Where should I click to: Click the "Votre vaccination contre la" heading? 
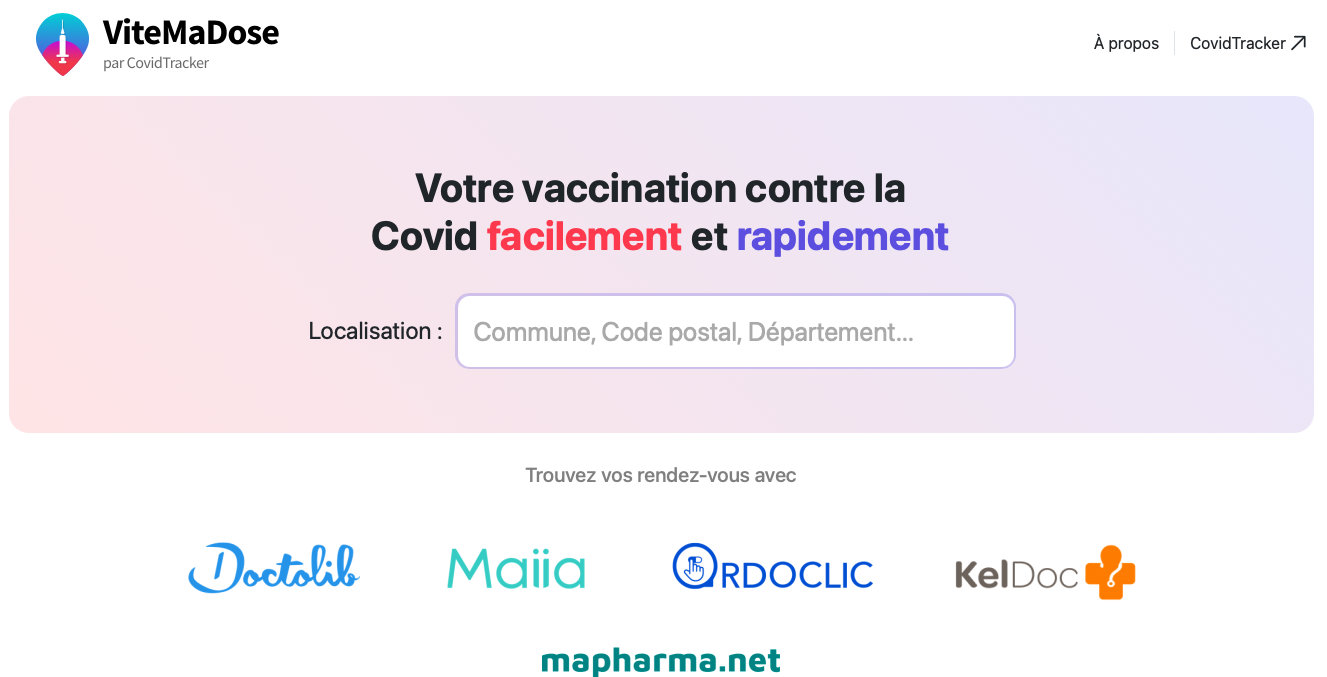[660, 188]
